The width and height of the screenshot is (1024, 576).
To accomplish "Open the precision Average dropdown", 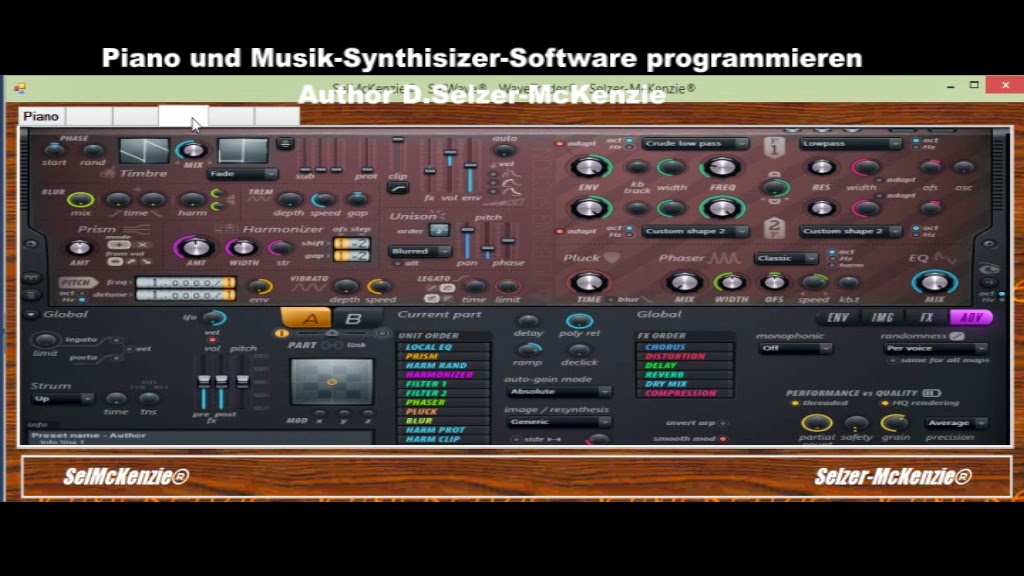I will (955, 423).
